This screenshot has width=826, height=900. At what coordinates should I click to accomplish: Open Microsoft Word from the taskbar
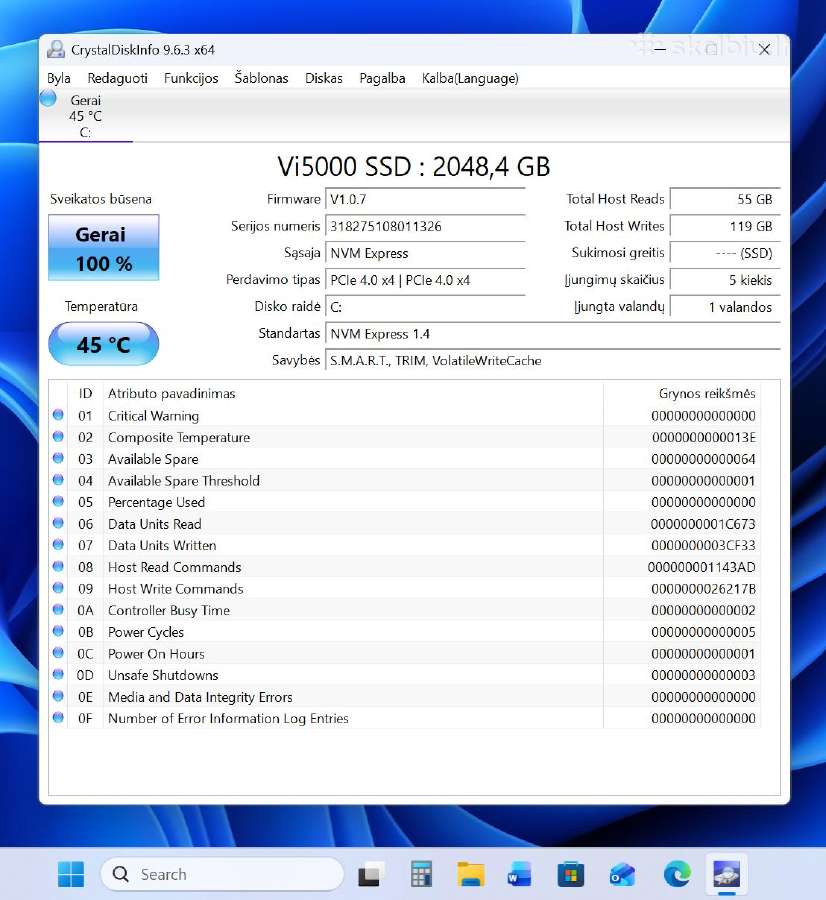[x=519, y=875]
